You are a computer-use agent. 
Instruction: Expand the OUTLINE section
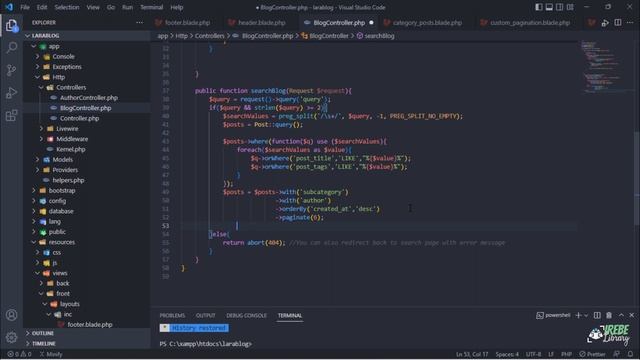click(x=87, y=333)
